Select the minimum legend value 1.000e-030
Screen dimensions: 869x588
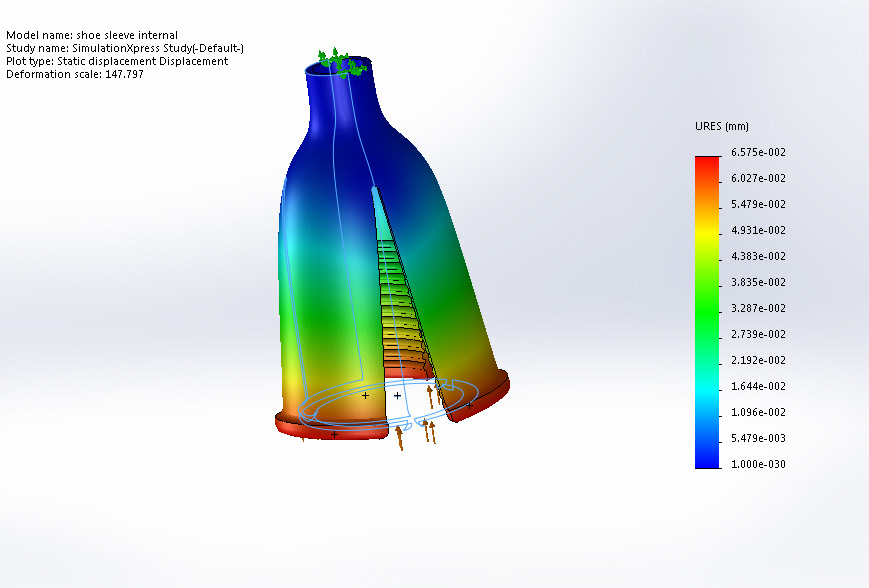[x=758, y=464]
